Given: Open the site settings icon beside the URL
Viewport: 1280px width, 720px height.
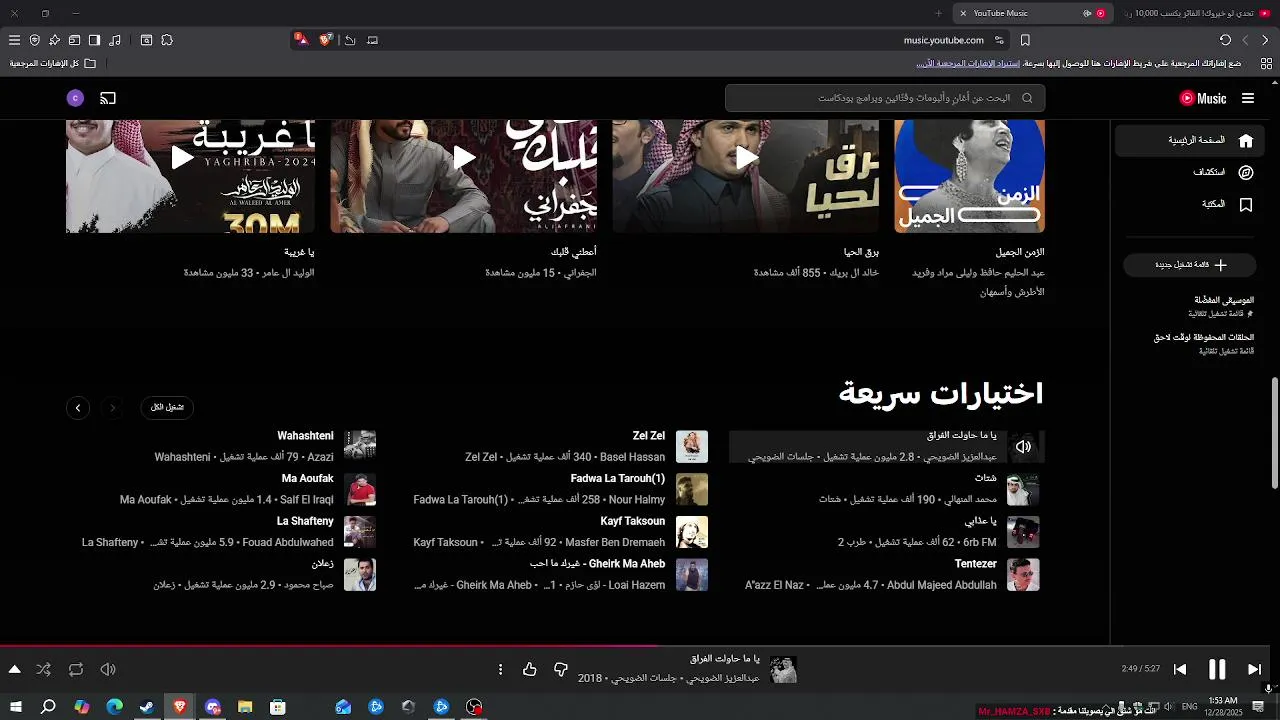Looking at the screenshot, I should point(999,40).
